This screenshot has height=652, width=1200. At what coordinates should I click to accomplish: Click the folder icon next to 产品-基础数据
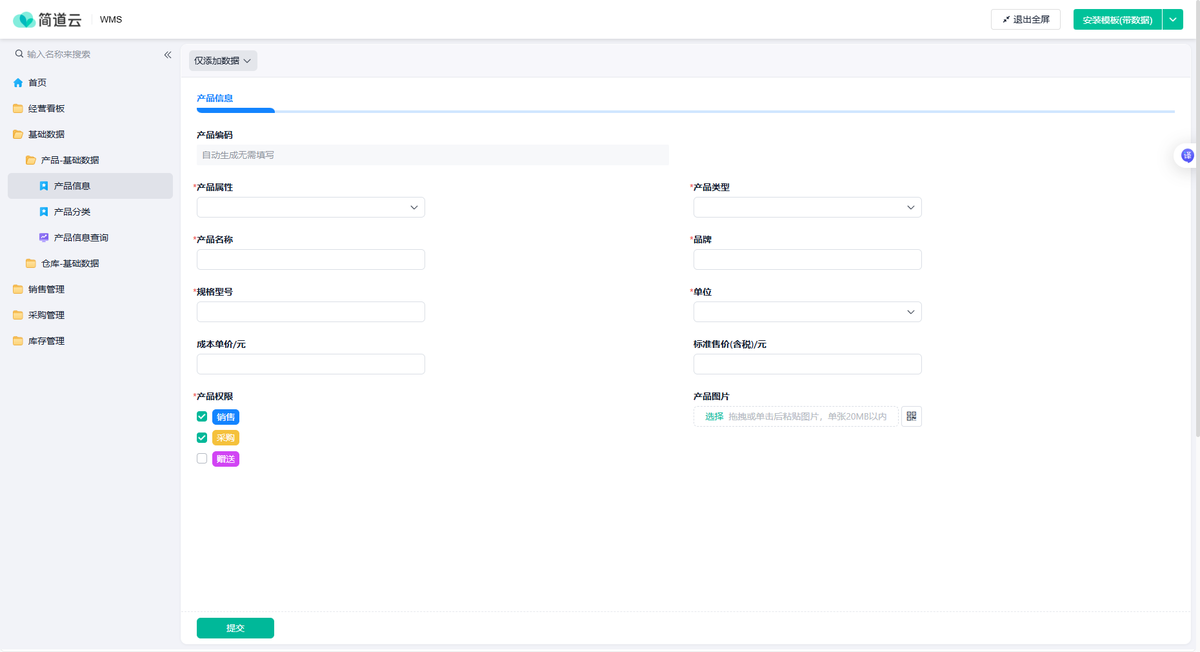(x=31, y=160)
